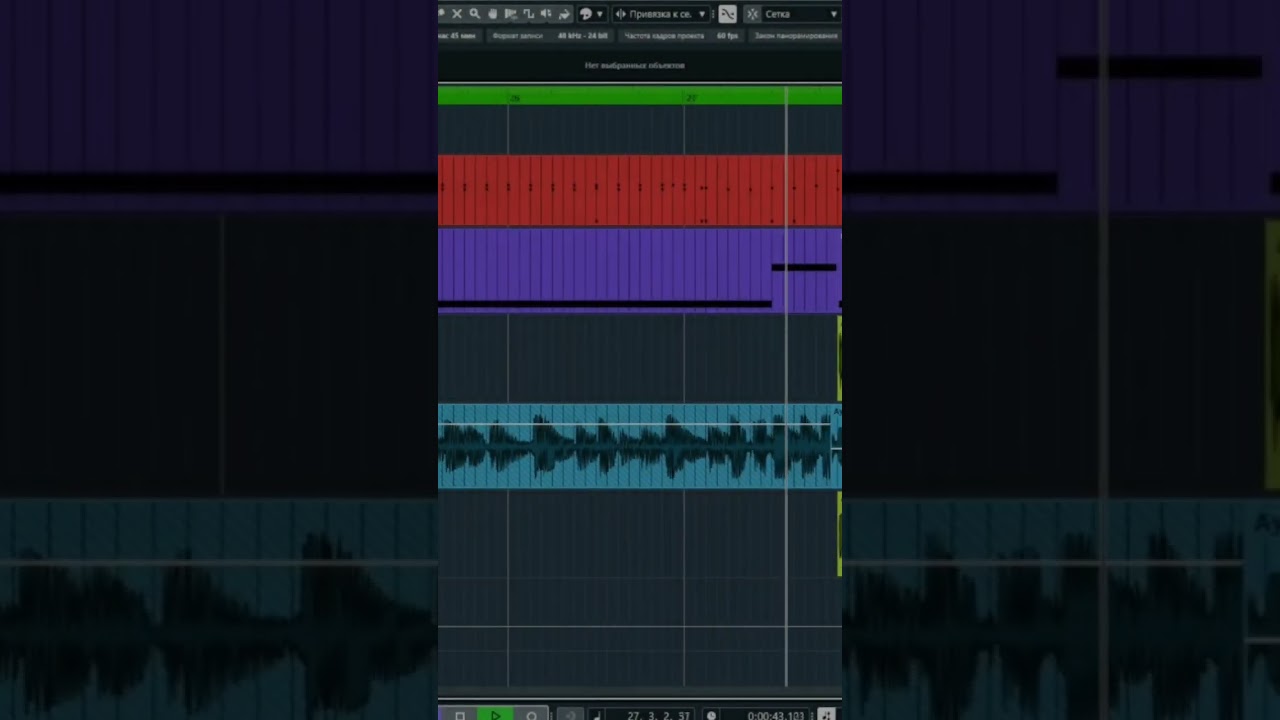Select the Mute tool (X icon)
The height and width of the screenshot is (720, 1280).
457,14
